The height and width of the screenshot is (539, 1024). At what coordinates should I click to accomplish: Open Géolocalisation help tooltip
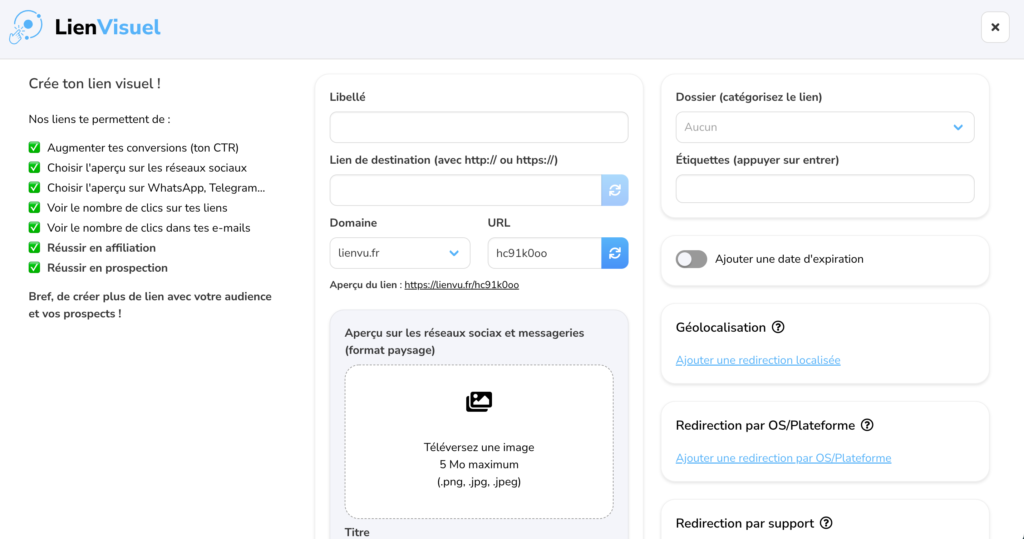(778, 327)
